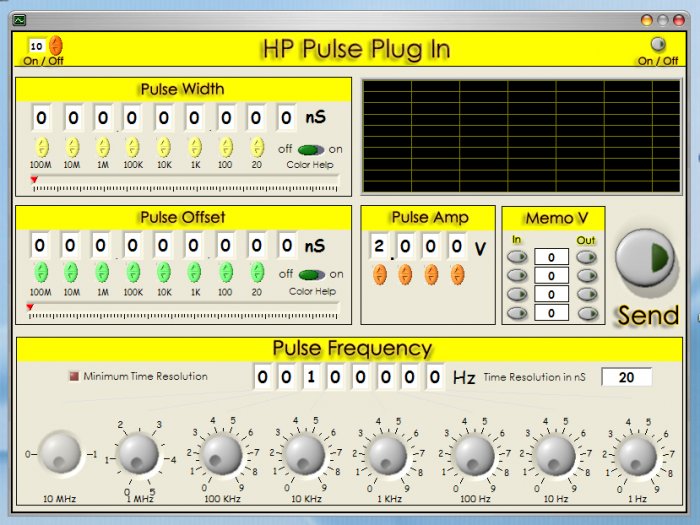Click the window title bar app icon
The height and width of the screenshot is (525, 700).
coord(19,20)
